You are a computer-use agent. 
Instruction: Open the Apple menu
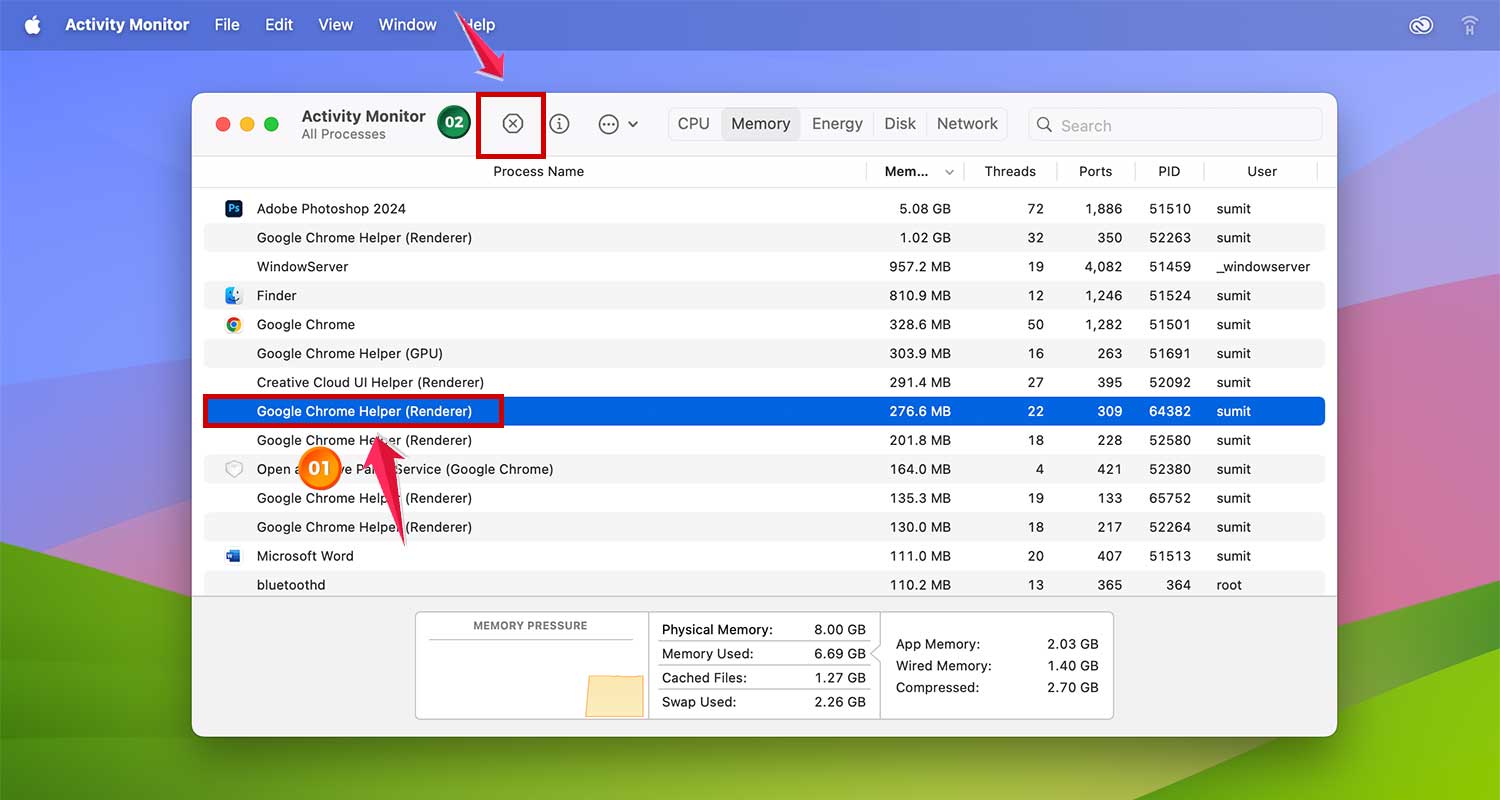(32, 24)
